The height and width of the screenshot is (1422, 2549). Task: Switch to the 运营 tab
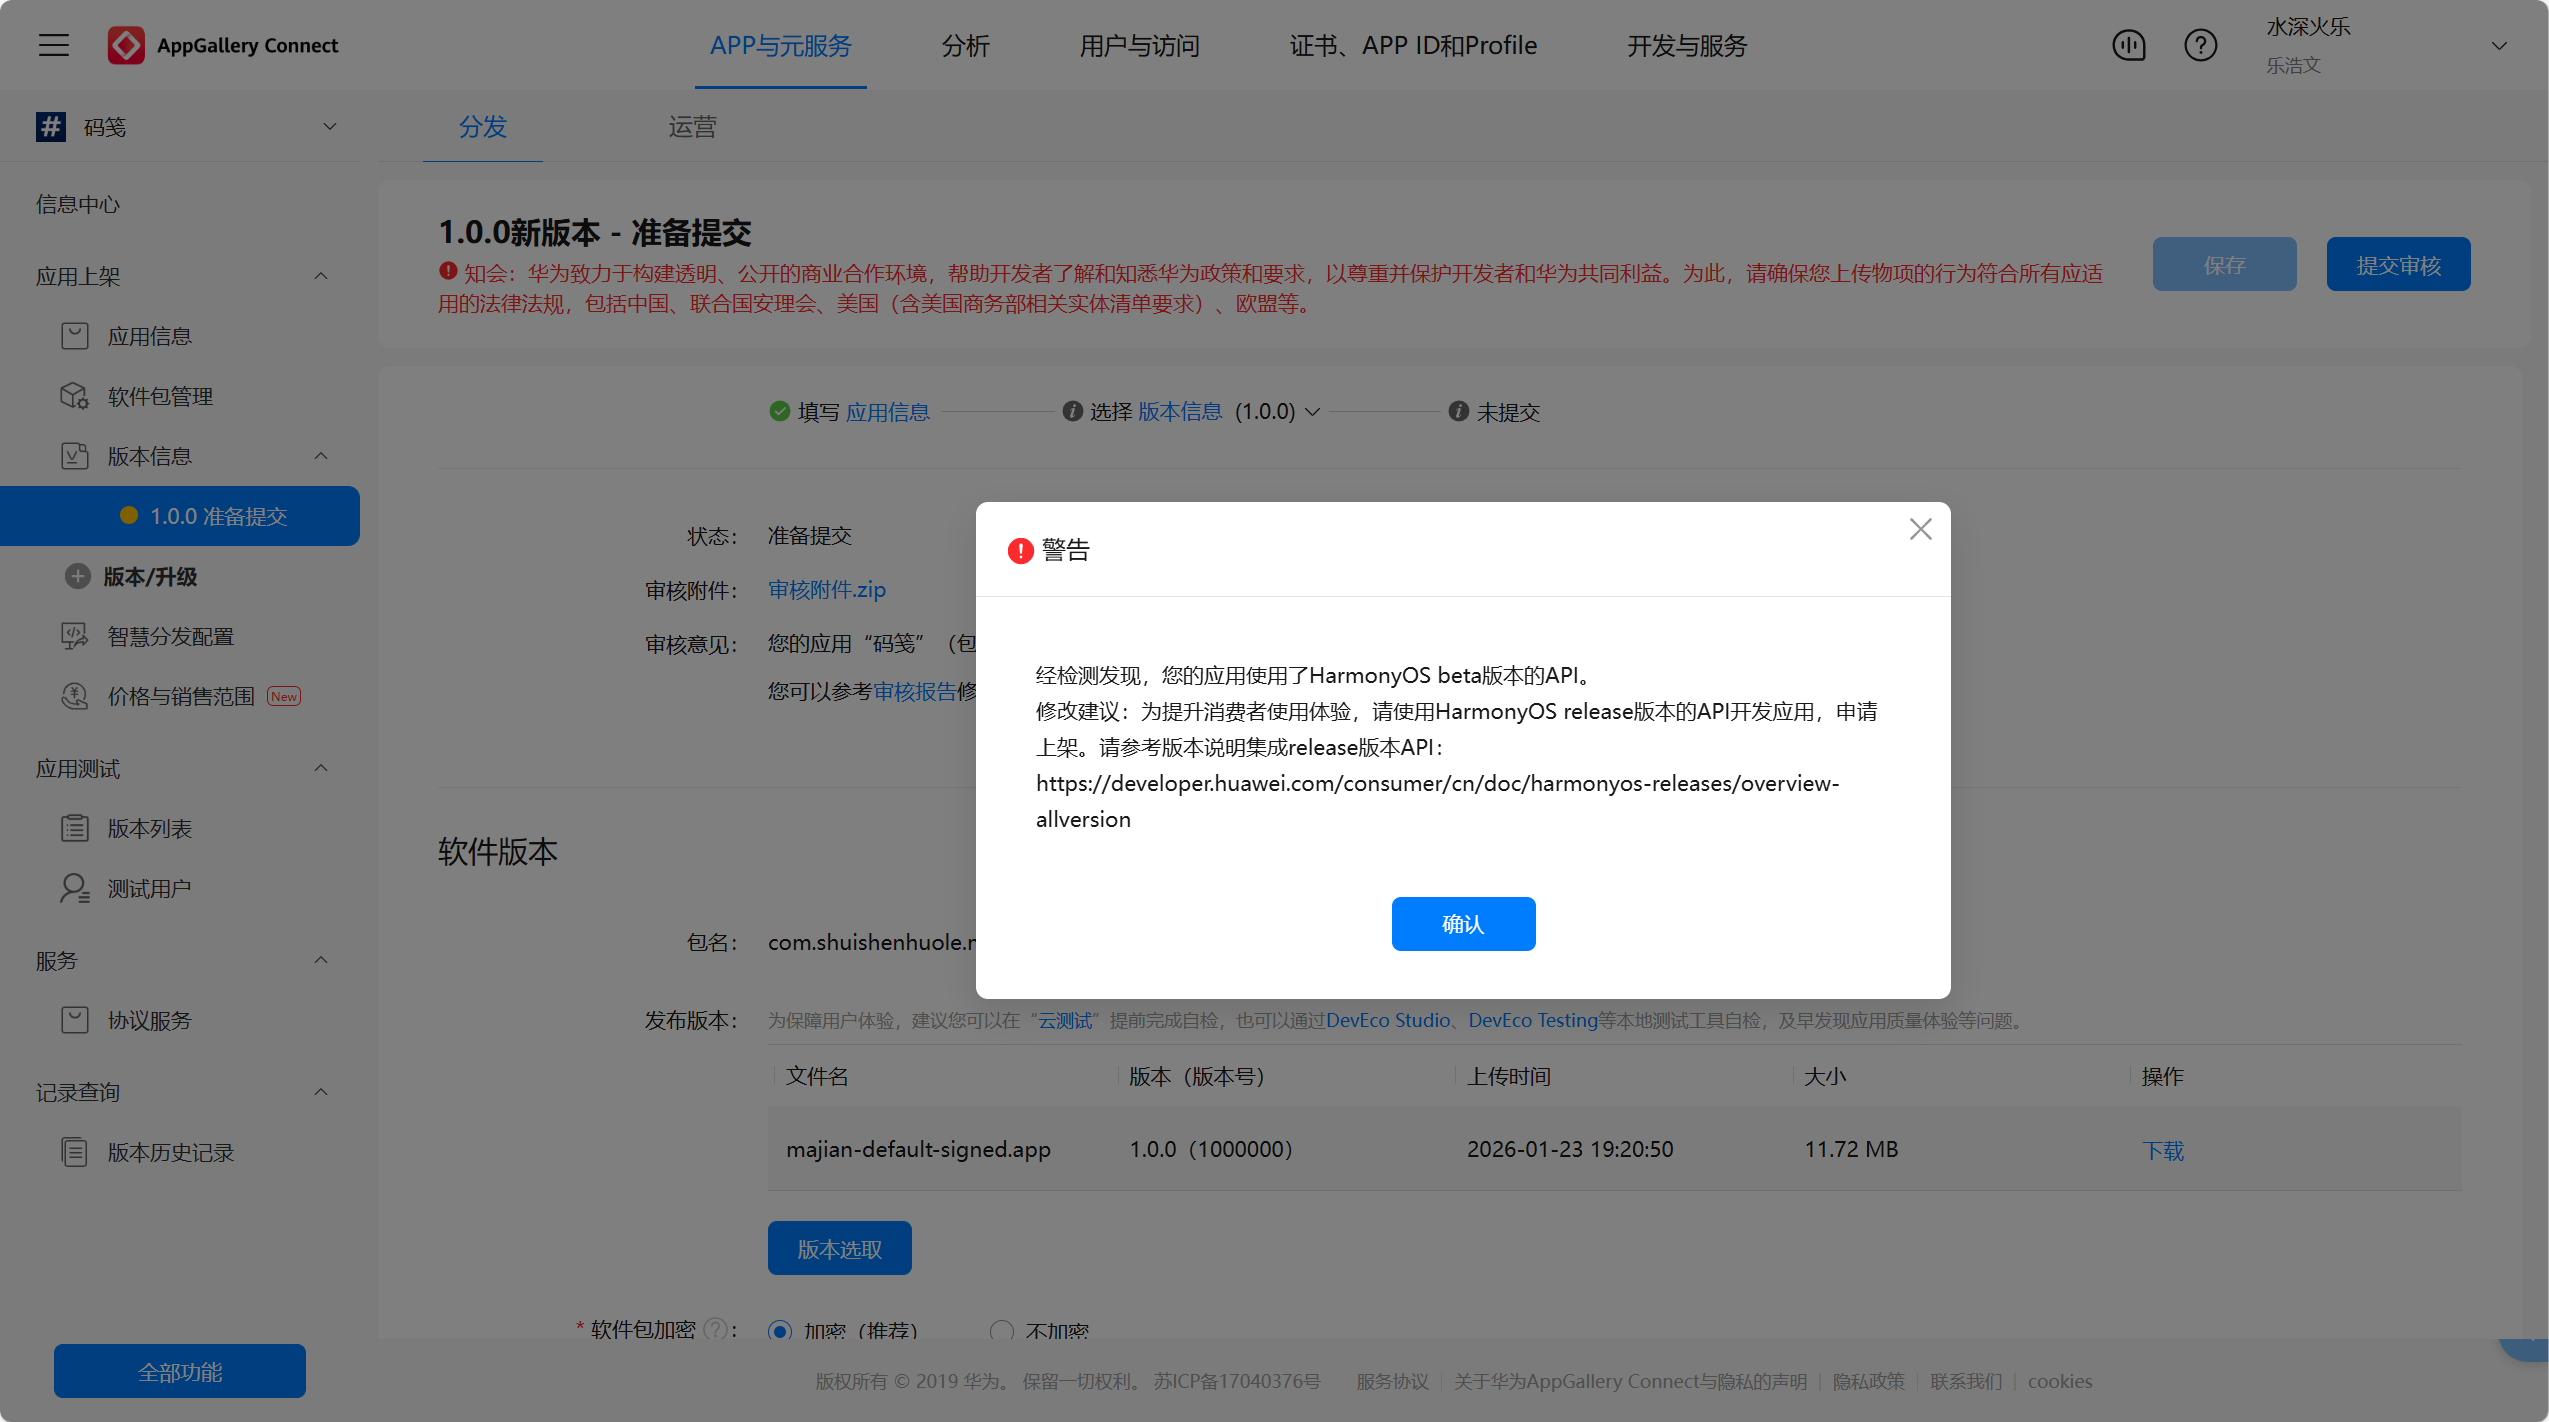692,127
